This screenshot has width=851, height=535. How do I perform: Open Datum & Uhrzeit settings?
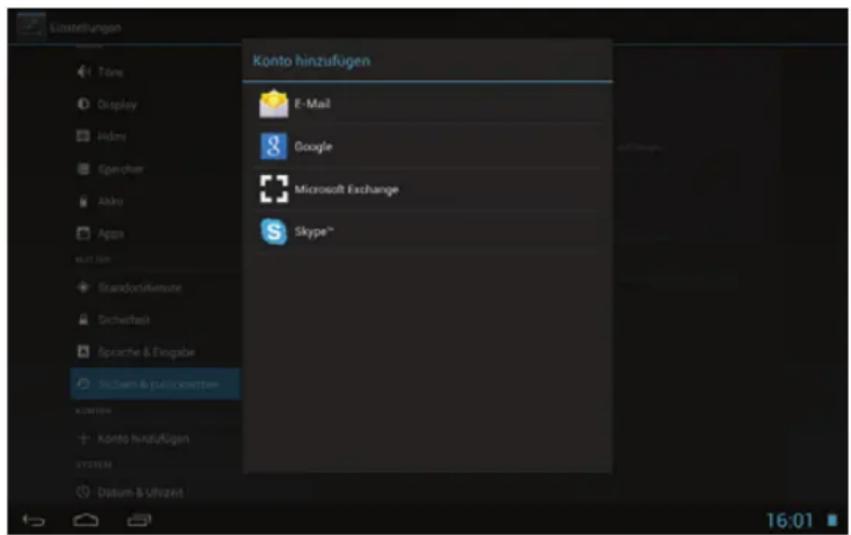click(x=155, y=492)
